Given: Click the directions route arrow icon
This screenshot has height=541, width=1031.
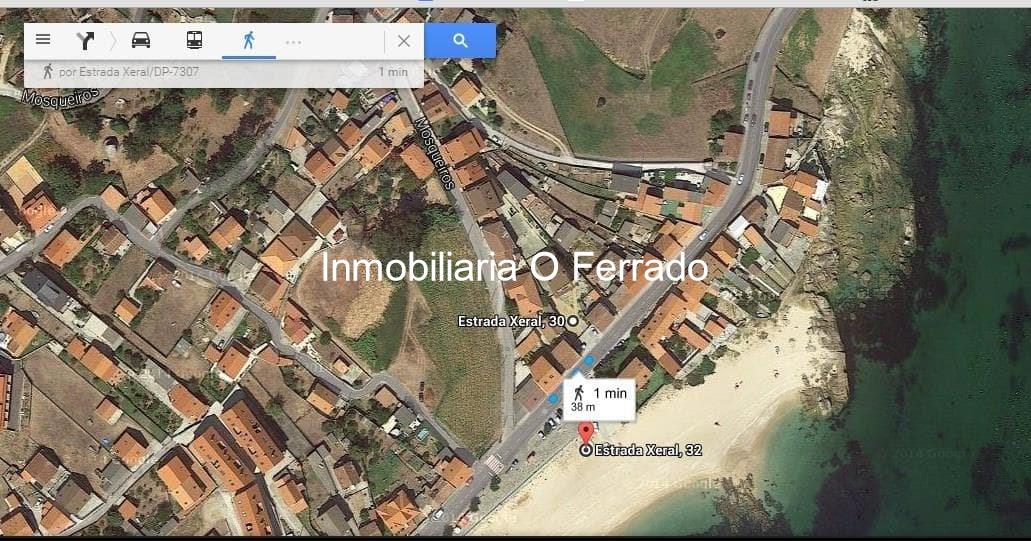Looking at the screenshot, I should pyautogui.click(x=85, y=41).
